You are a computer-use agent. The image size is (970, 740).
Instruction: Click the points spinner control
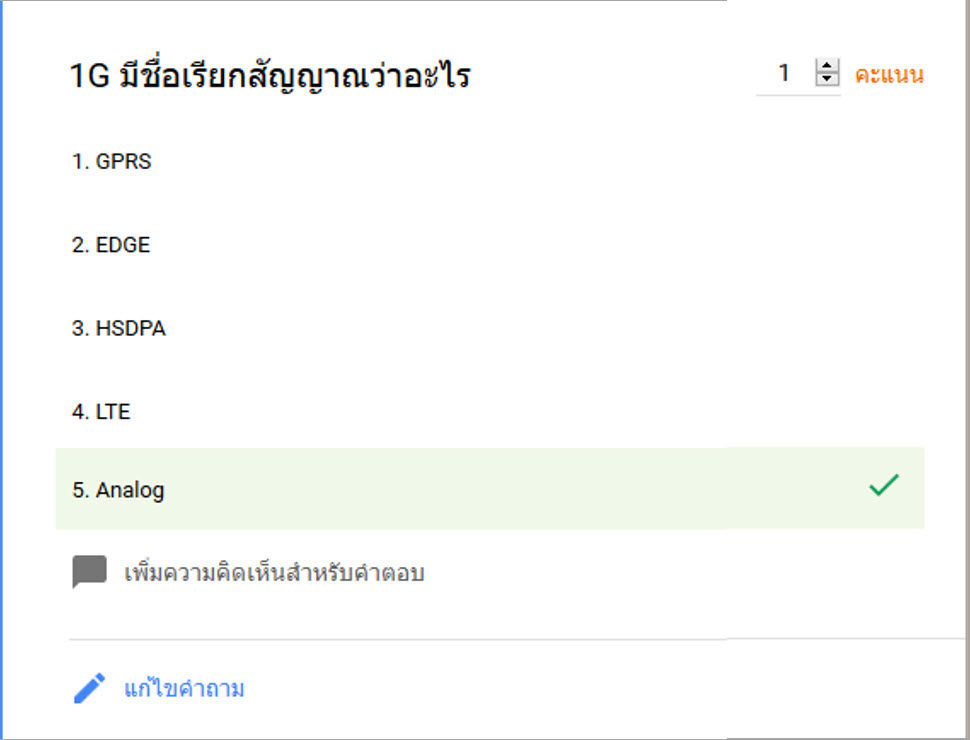point(828,74)
